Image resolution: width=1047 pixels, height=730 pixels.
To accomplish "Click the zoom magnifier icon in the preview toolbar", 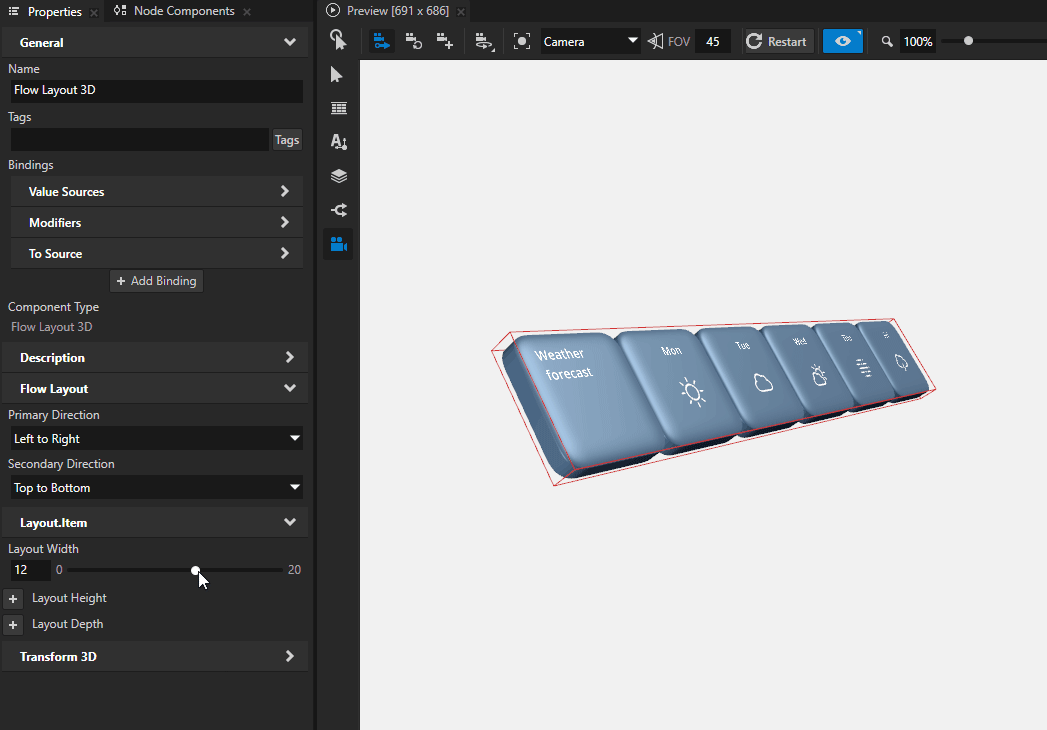I will pos(886,41).
